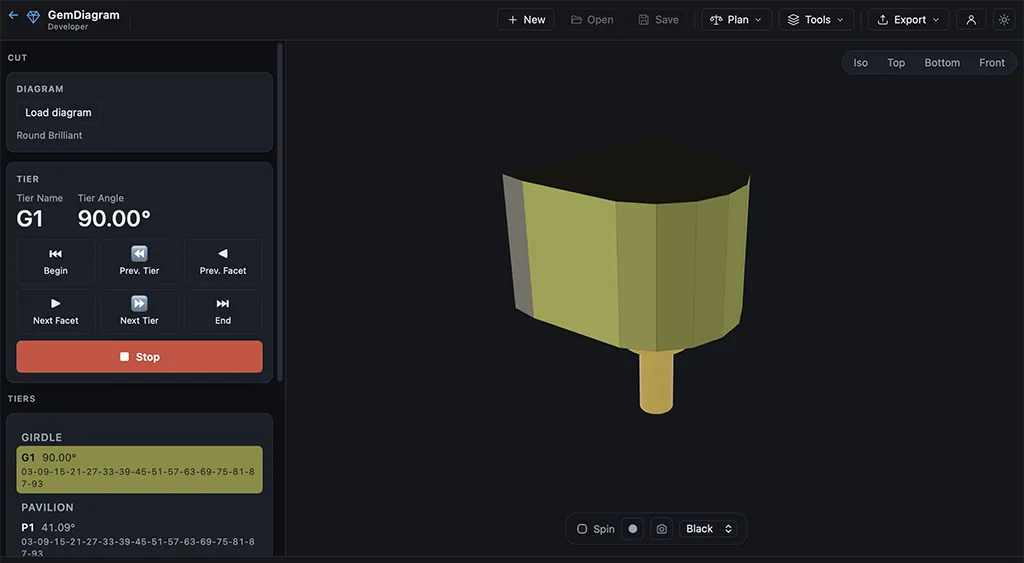Switch to Front view
The height and width of the screenshot is (563, 1024).
click(991, 63)
